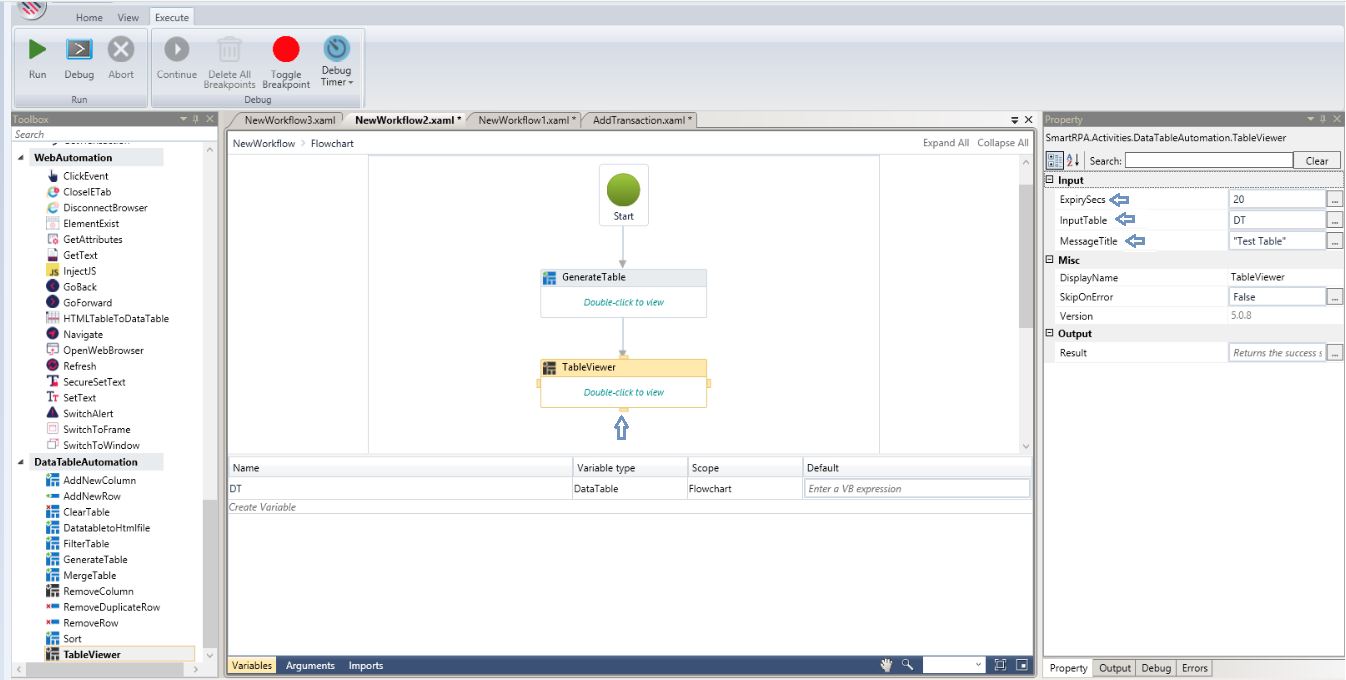Click the green Run play icon

pyautogui.click(x=36, y=50)
